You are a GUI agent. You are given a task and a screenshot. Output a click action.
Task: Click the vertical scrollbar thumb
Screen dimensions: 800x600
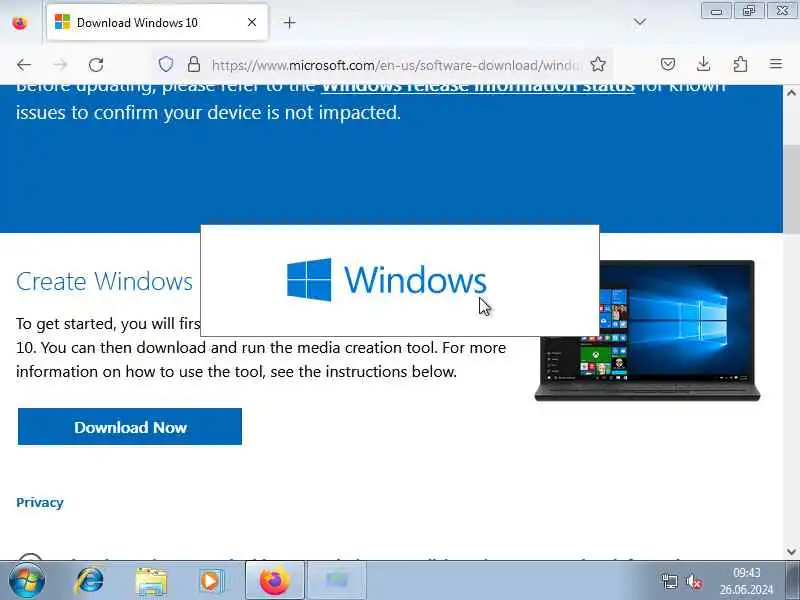(791, 191)
